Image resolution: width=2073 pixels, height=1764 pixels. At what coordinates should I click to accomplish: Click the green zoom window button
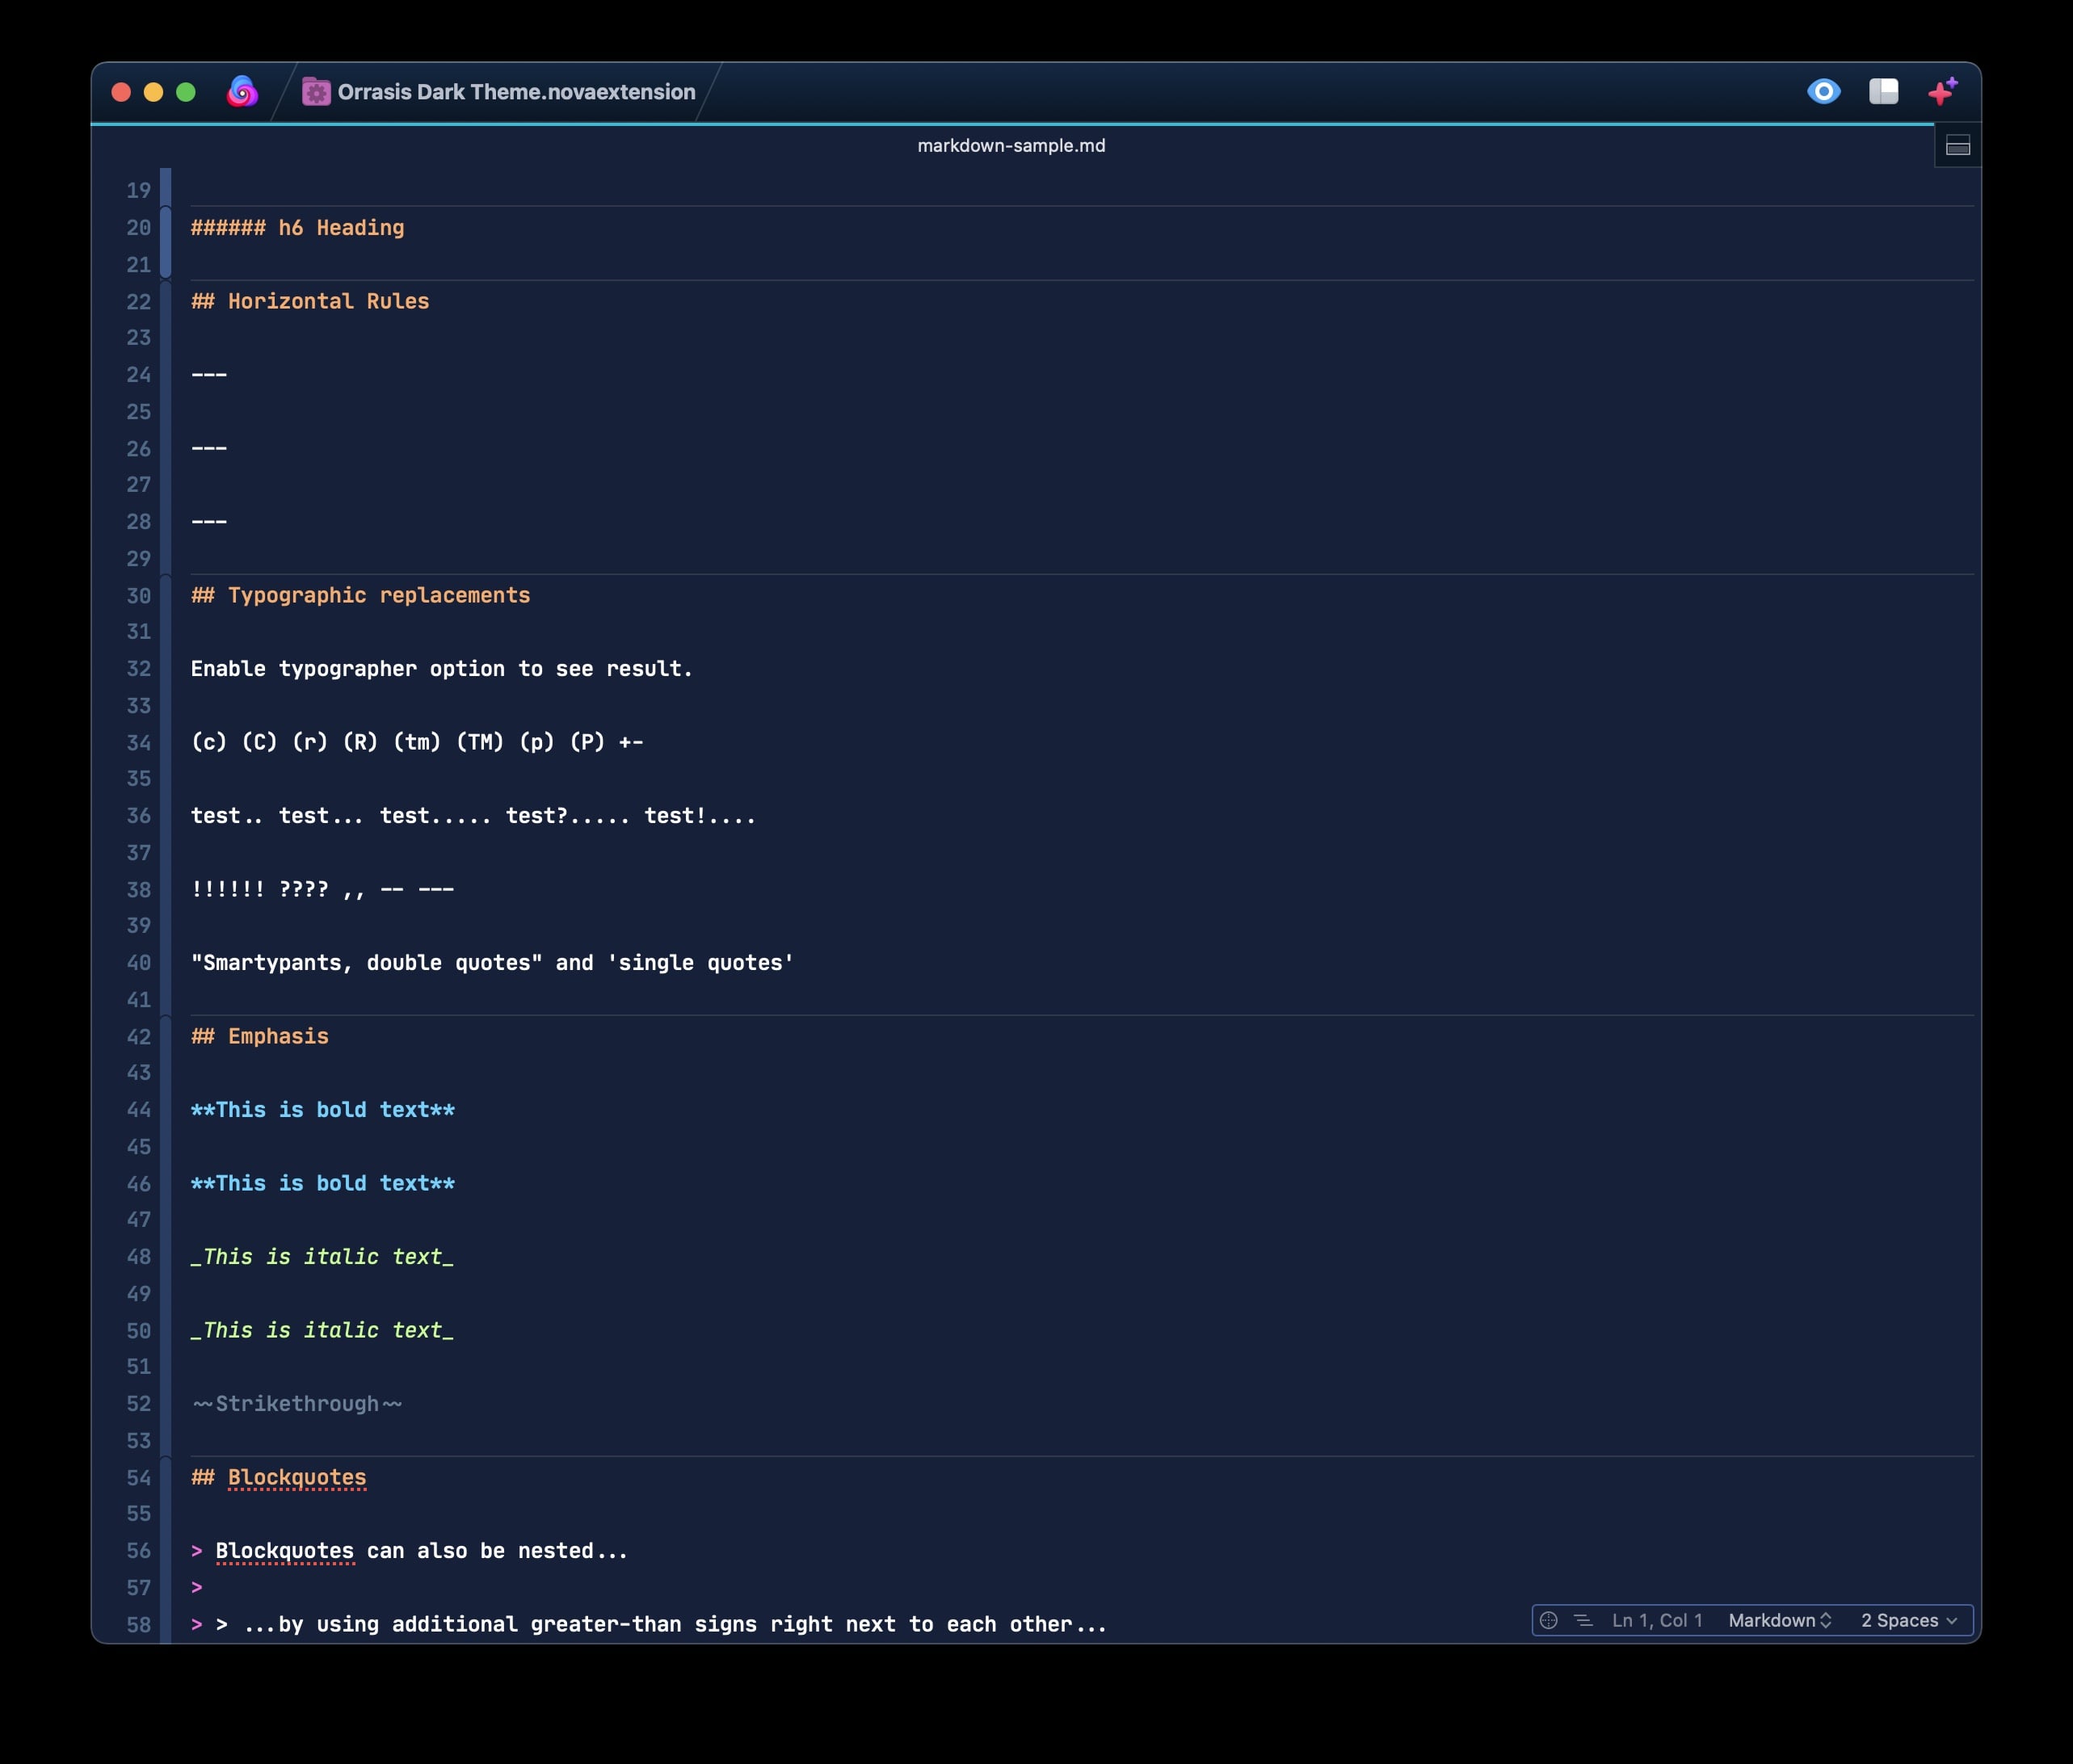coord(186,92)
